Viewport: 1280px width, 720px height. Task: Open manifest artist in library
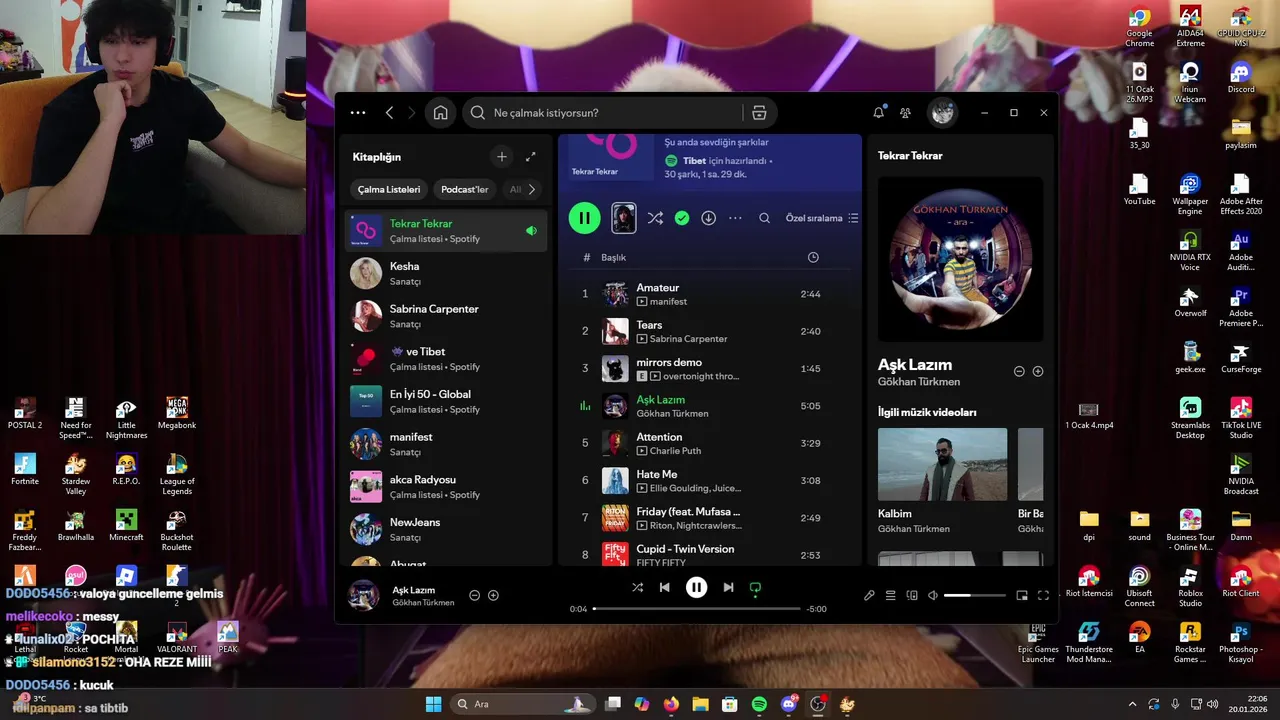[x=446, y=444]
